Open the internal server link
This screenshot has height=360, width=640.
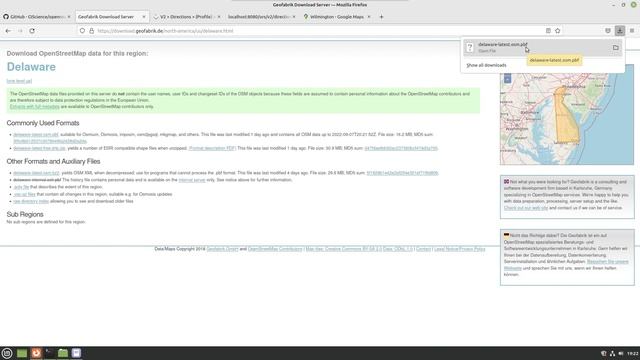point(192,180)
